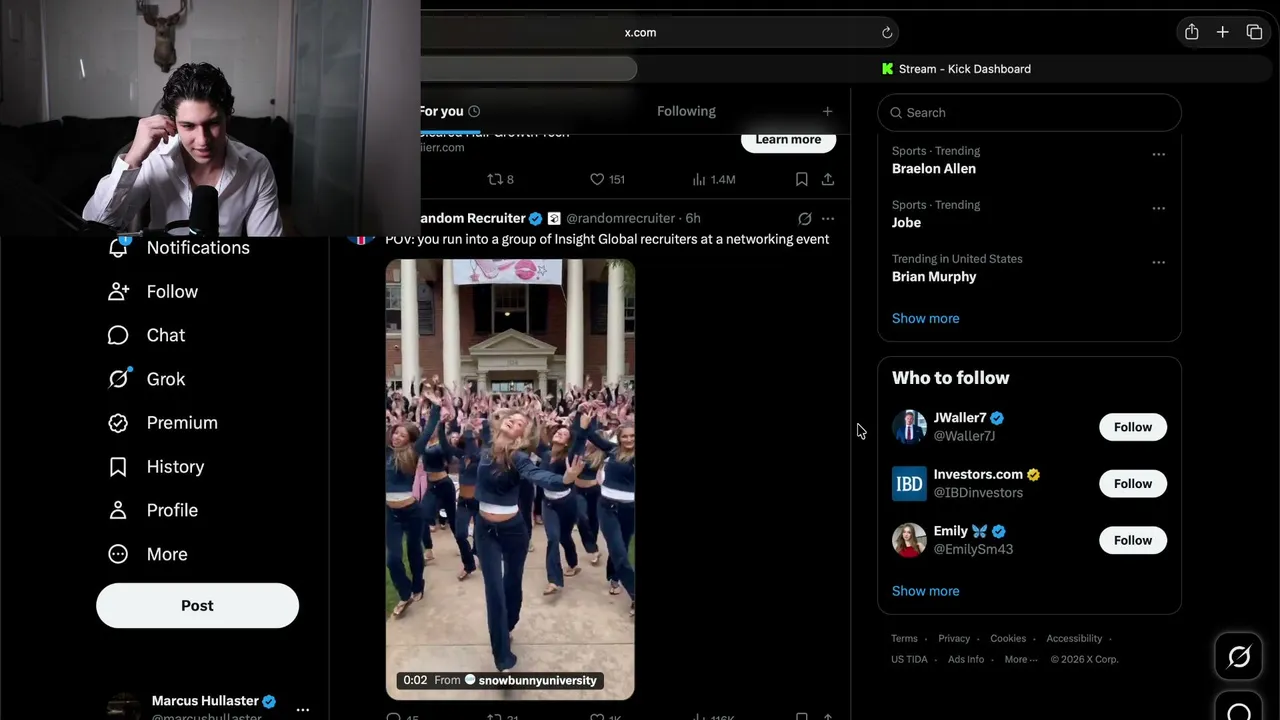Open Premium in the sidebar
The image size is (1280, 720).
[x=162, y=423]
